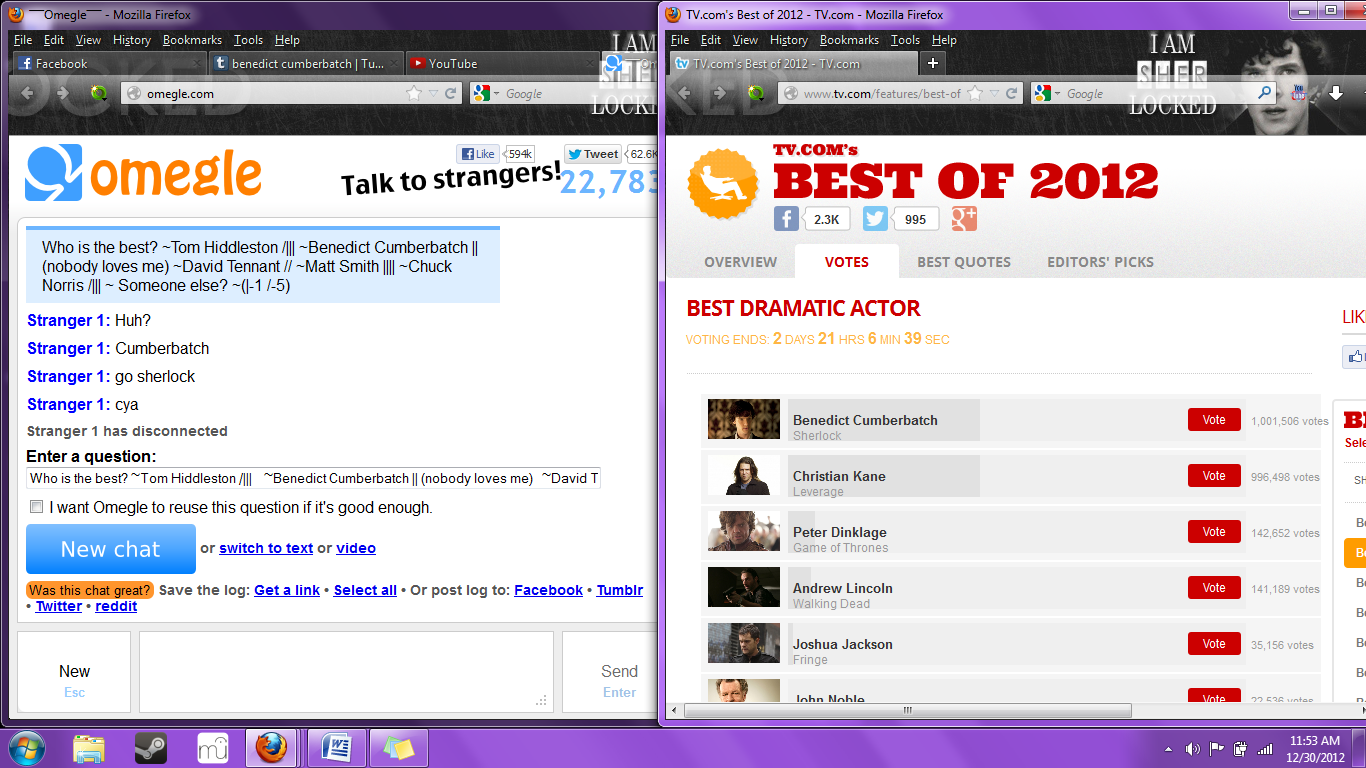The height and width of the screenshot is (768, 1366).
Task: Reload the TV.com page
Action: pyautogui.click(x=1012, y=93)
